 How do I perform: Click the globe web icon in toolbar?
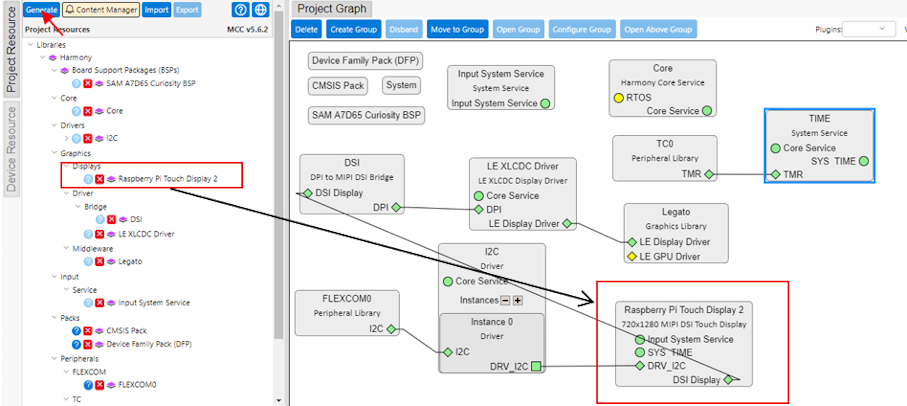point(261,10)
